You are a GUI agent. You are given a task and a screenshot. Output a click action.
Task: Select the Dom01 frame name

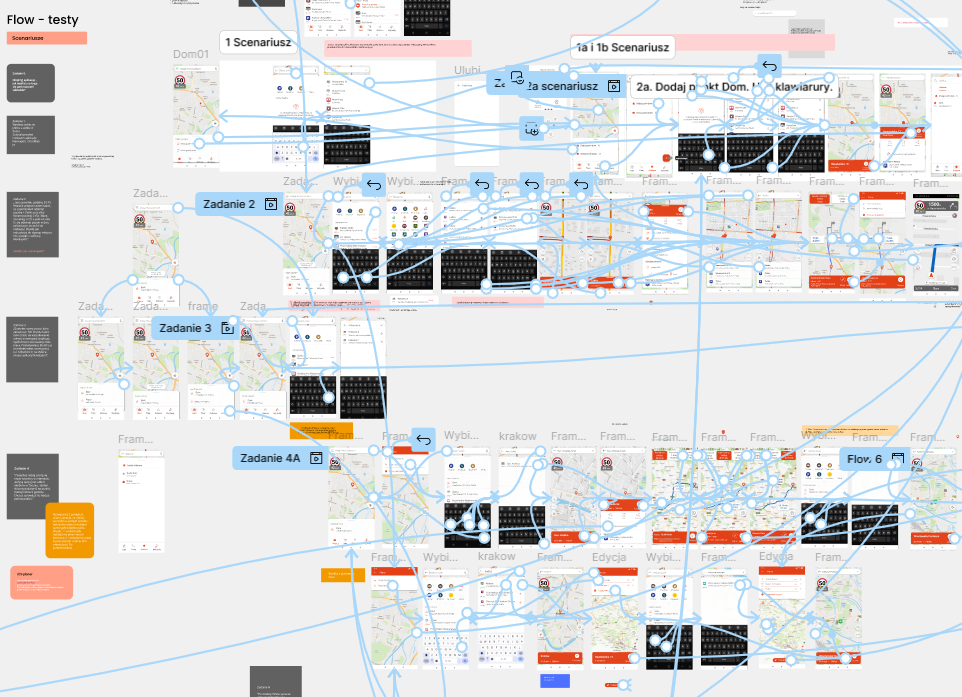click(190, 54)
